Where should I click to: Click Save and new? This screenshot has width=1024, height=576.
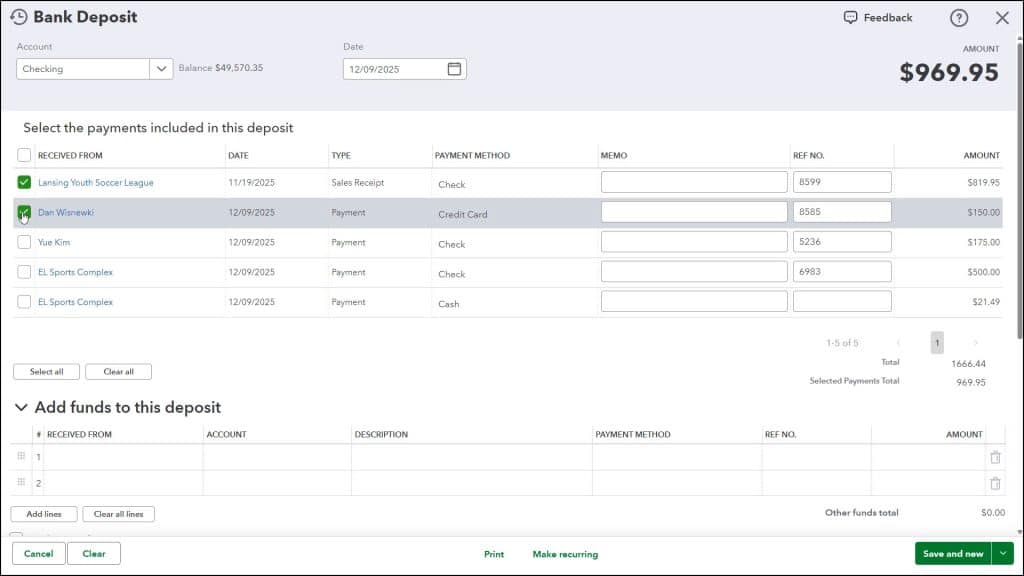point(951,553)
